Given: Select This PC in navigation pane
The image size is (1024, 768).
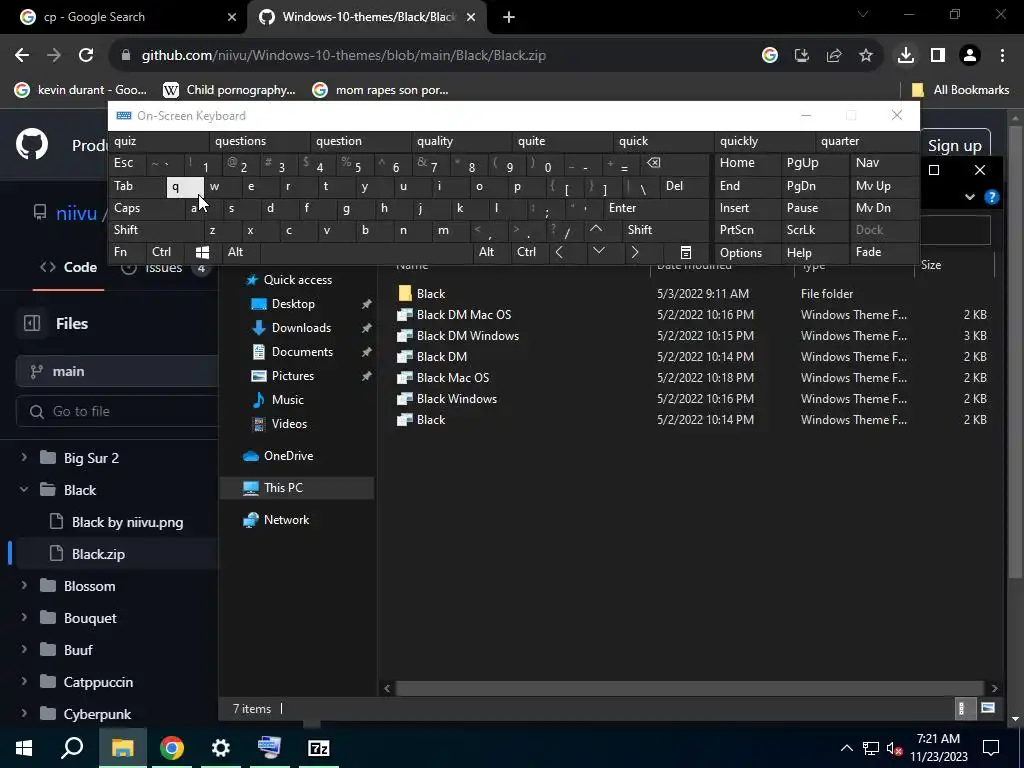Looking at the screenshot, I should 297,488.
